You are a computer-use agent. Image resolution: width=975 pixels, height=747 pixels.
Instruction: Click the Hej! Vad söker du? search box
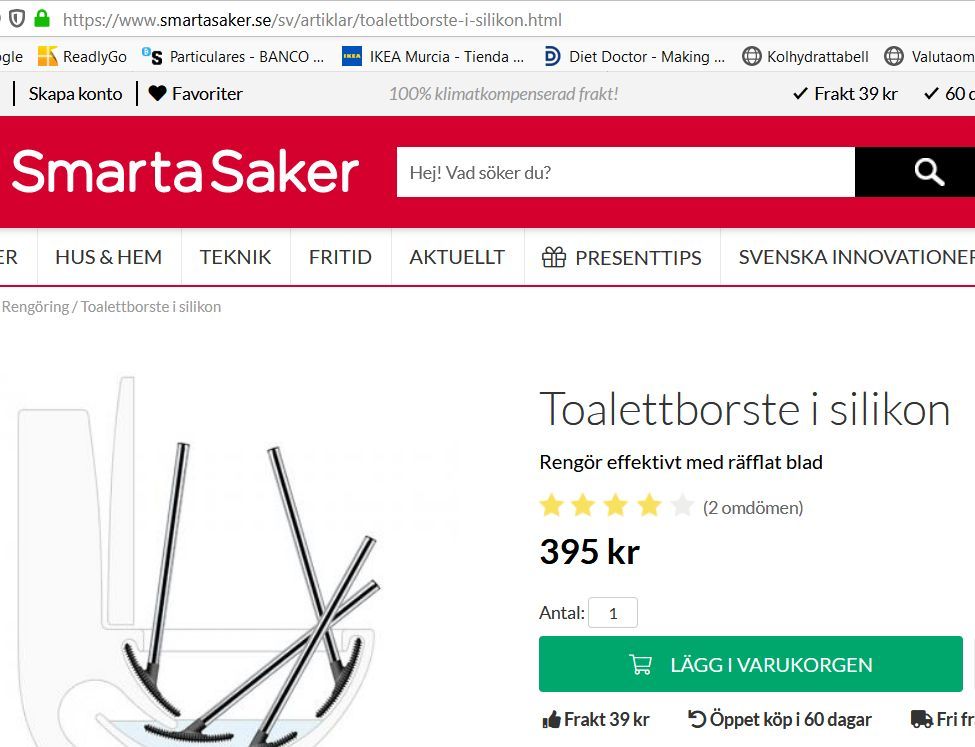(x=626, y=172)
